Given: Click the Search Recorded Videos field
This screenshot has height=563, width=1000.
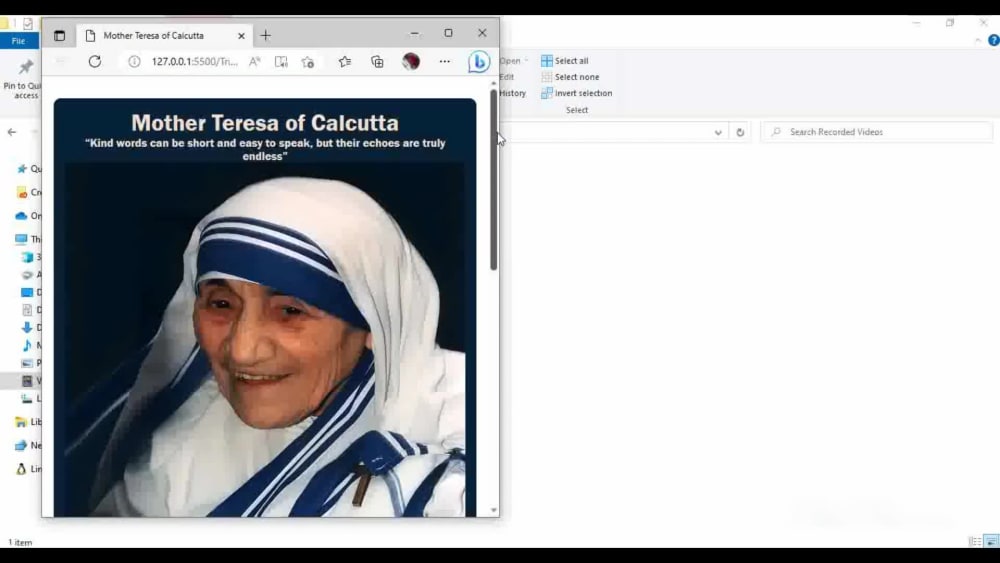Looking at the screenshot, I should [878, 132].
